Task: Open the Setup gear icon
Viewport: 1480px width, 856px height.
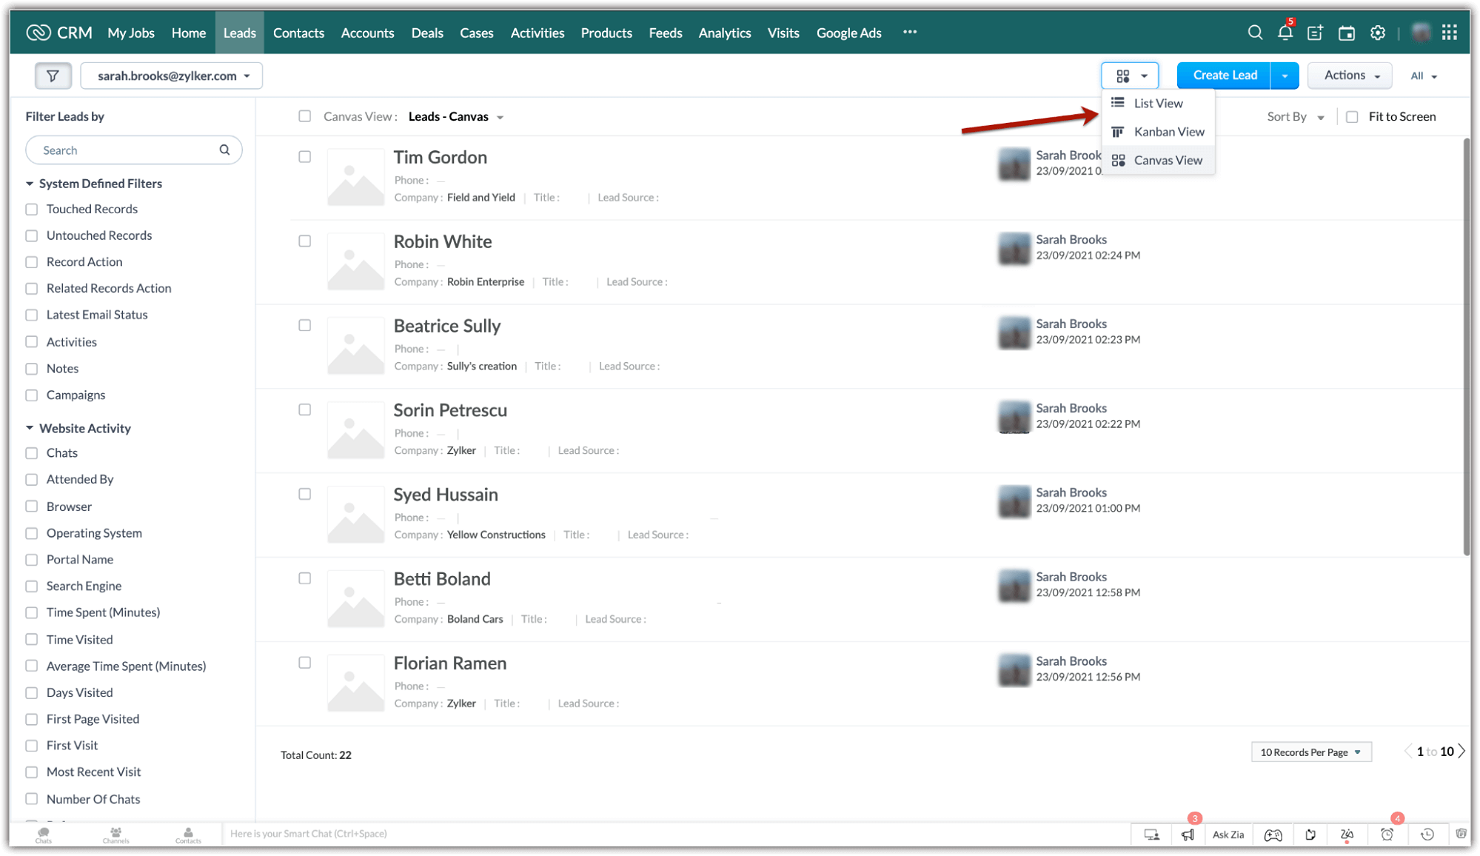Action: point(1377,32)
